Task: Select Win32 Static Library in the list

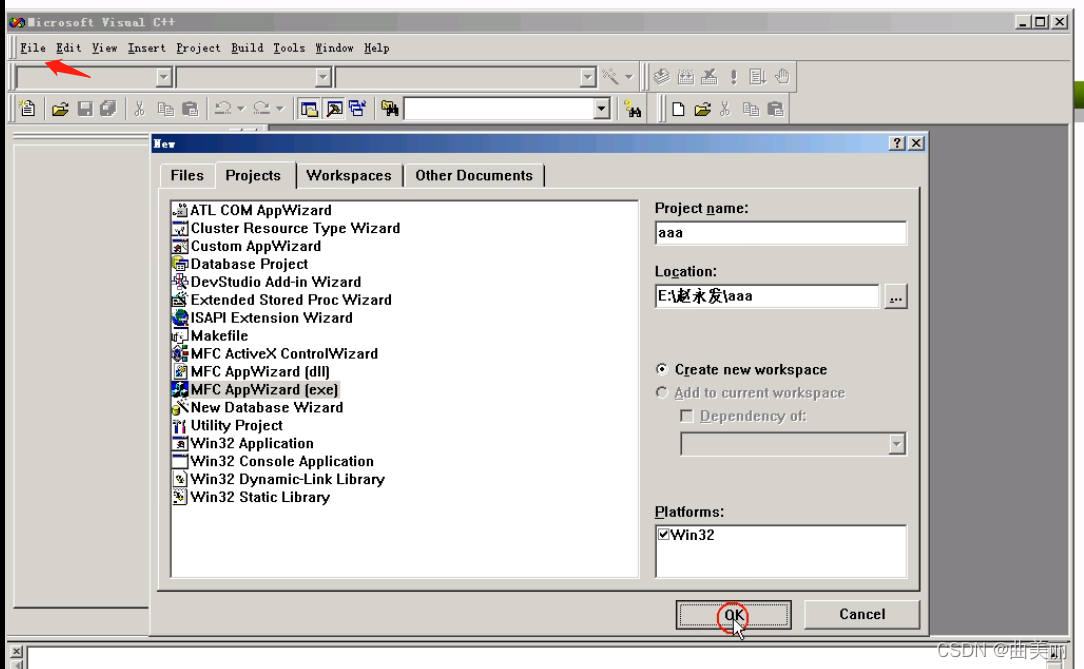Action: [261, 497]
